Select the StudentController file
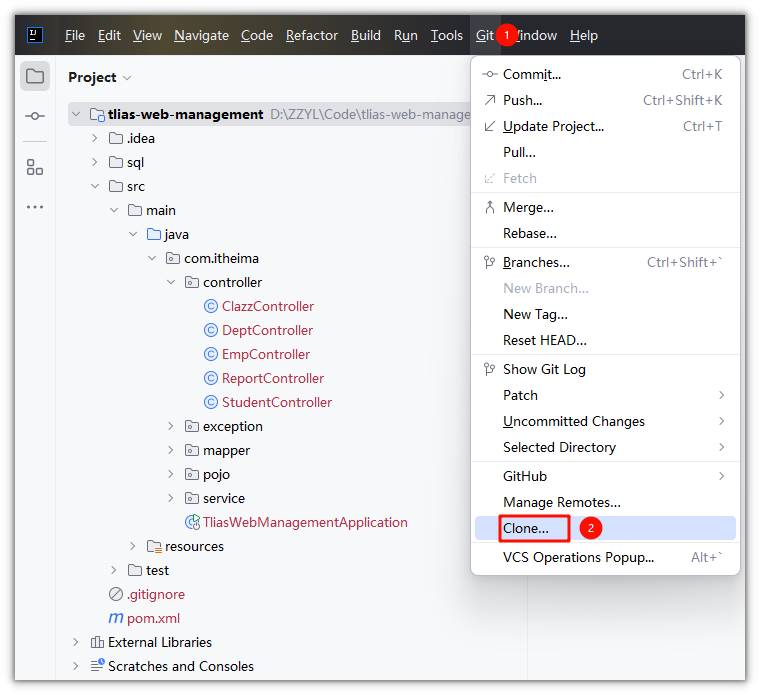This screenshot has width=760, height=695. coord(277,402)
